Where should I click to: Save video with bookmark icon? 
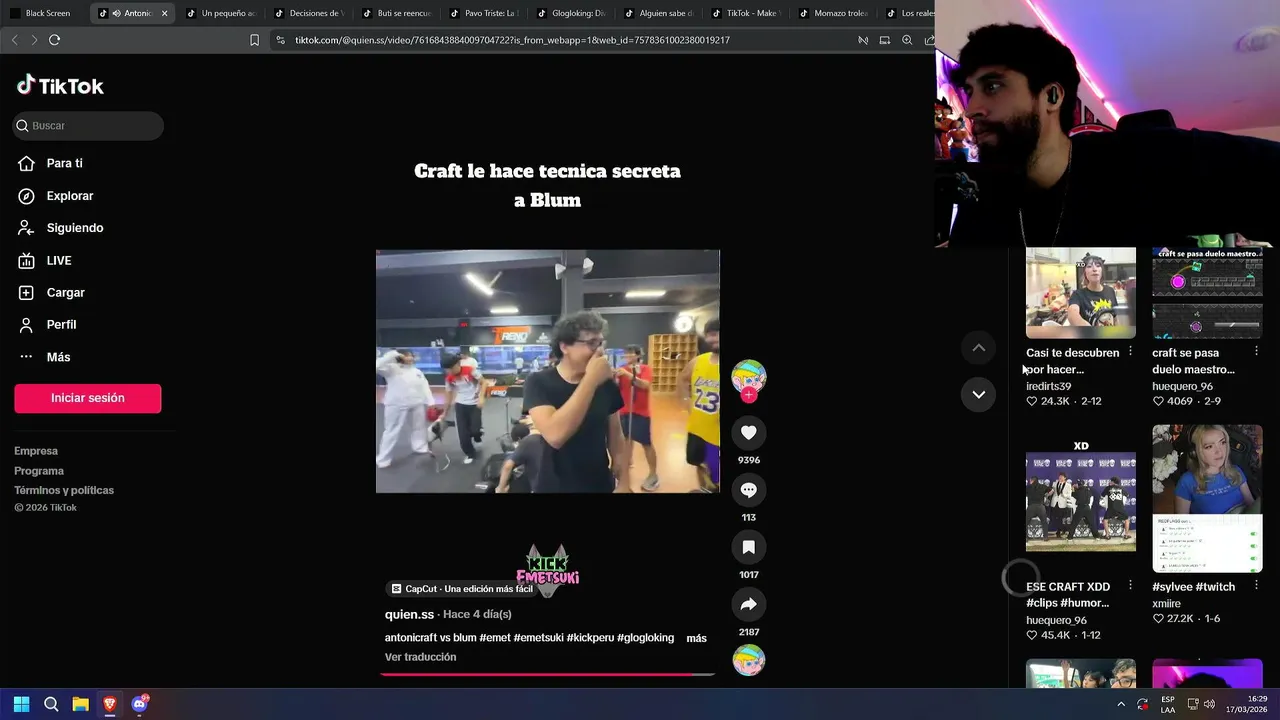pos(748,547)
